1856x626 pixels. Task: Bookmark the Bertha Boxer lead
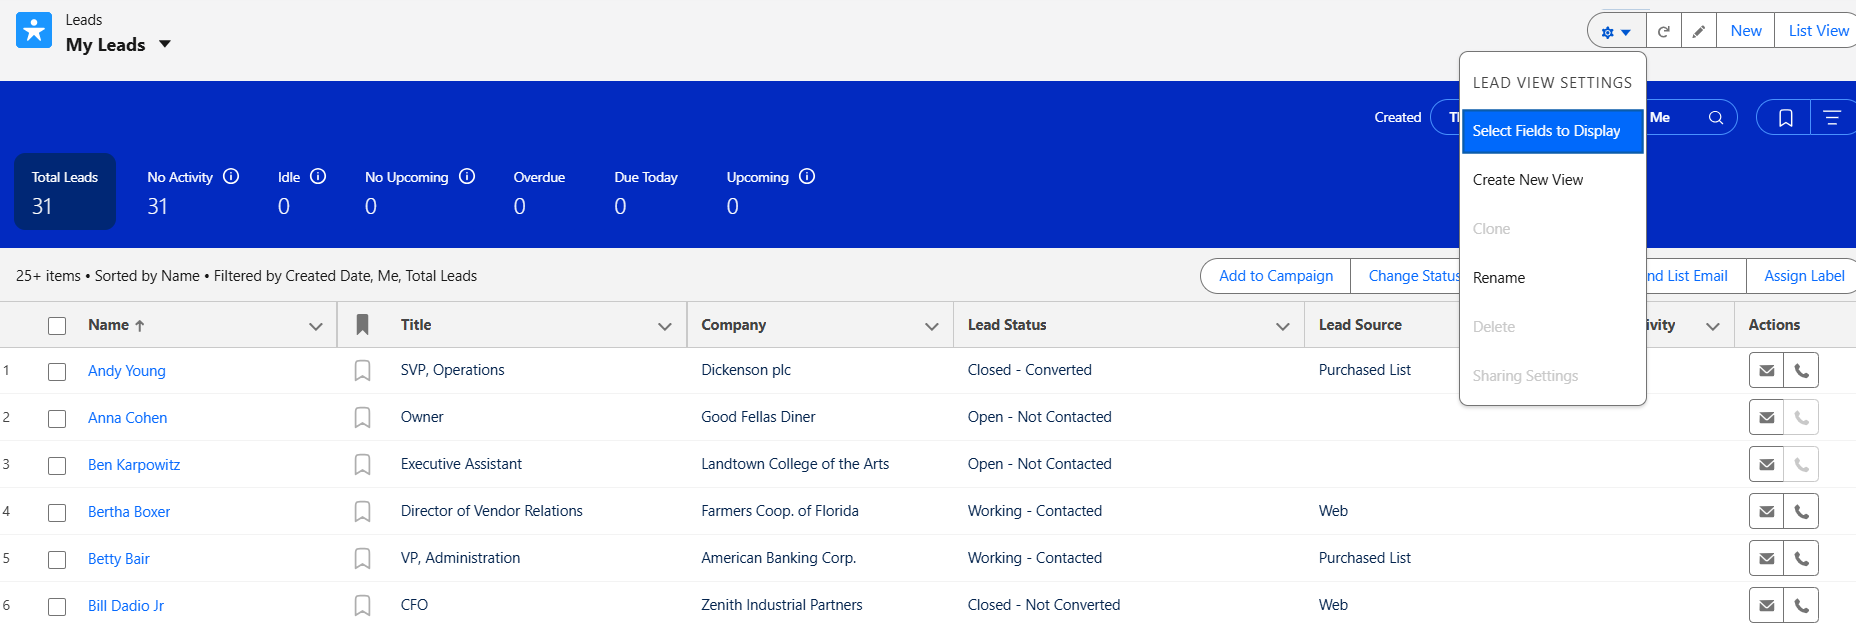tap(362, 512)
